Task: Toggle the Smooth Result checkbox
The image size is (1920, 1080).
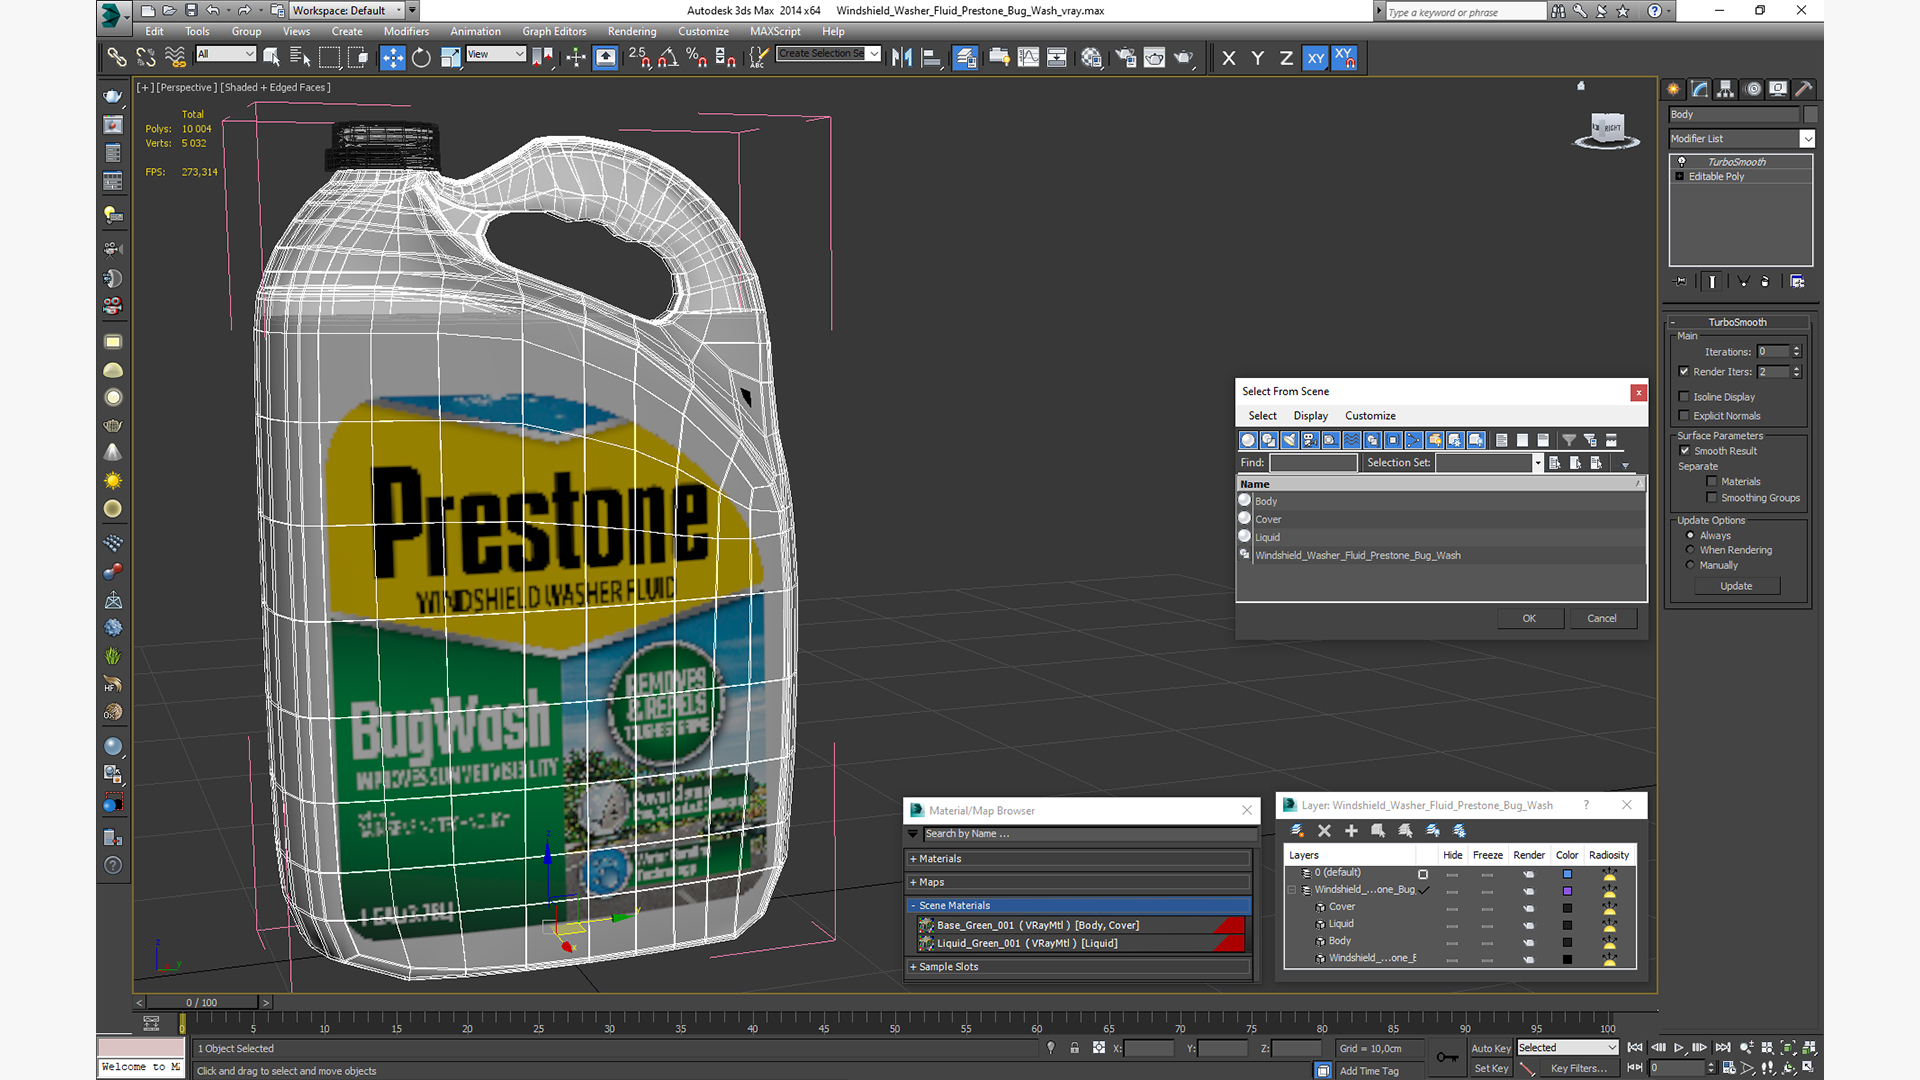Action: [x=1685, y=451]
